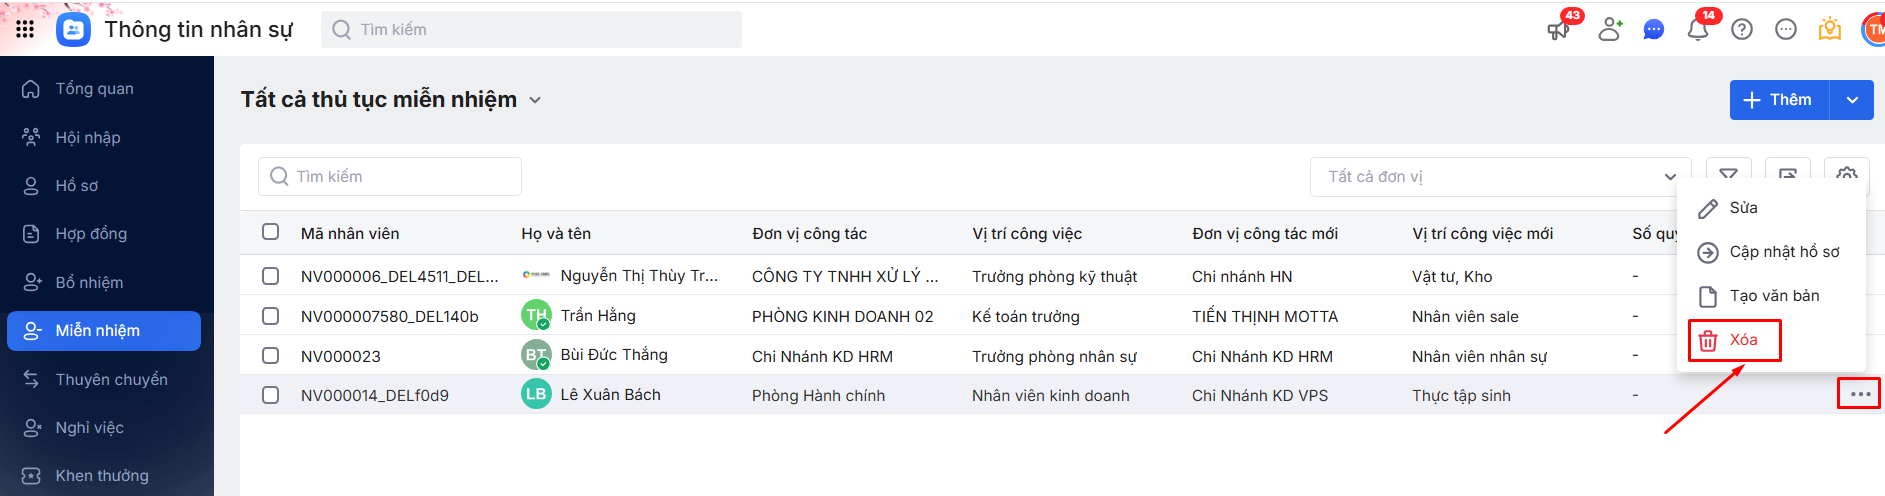Click the Thêm button
The height and width of the screenshot is (496, 1885).
(1779, 100)
